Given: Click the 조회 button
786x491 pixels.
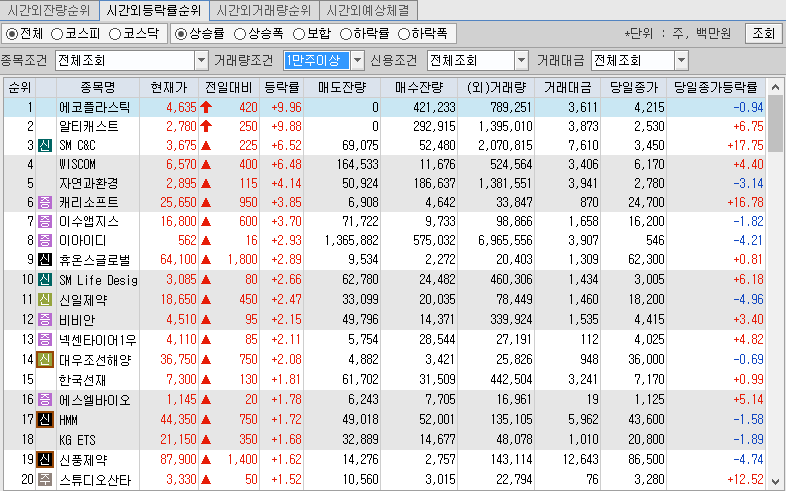Looking at the screenshot, I should click(763, 34).
